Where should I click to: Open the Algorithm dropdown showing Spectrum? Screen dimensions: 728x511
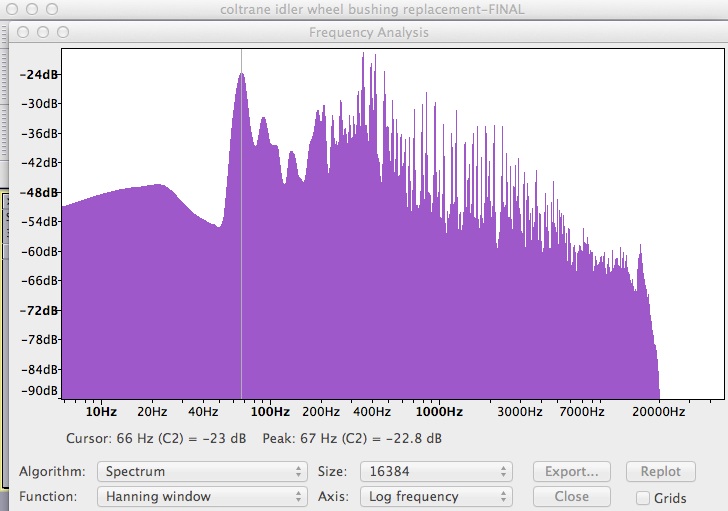tap(202, 472)
